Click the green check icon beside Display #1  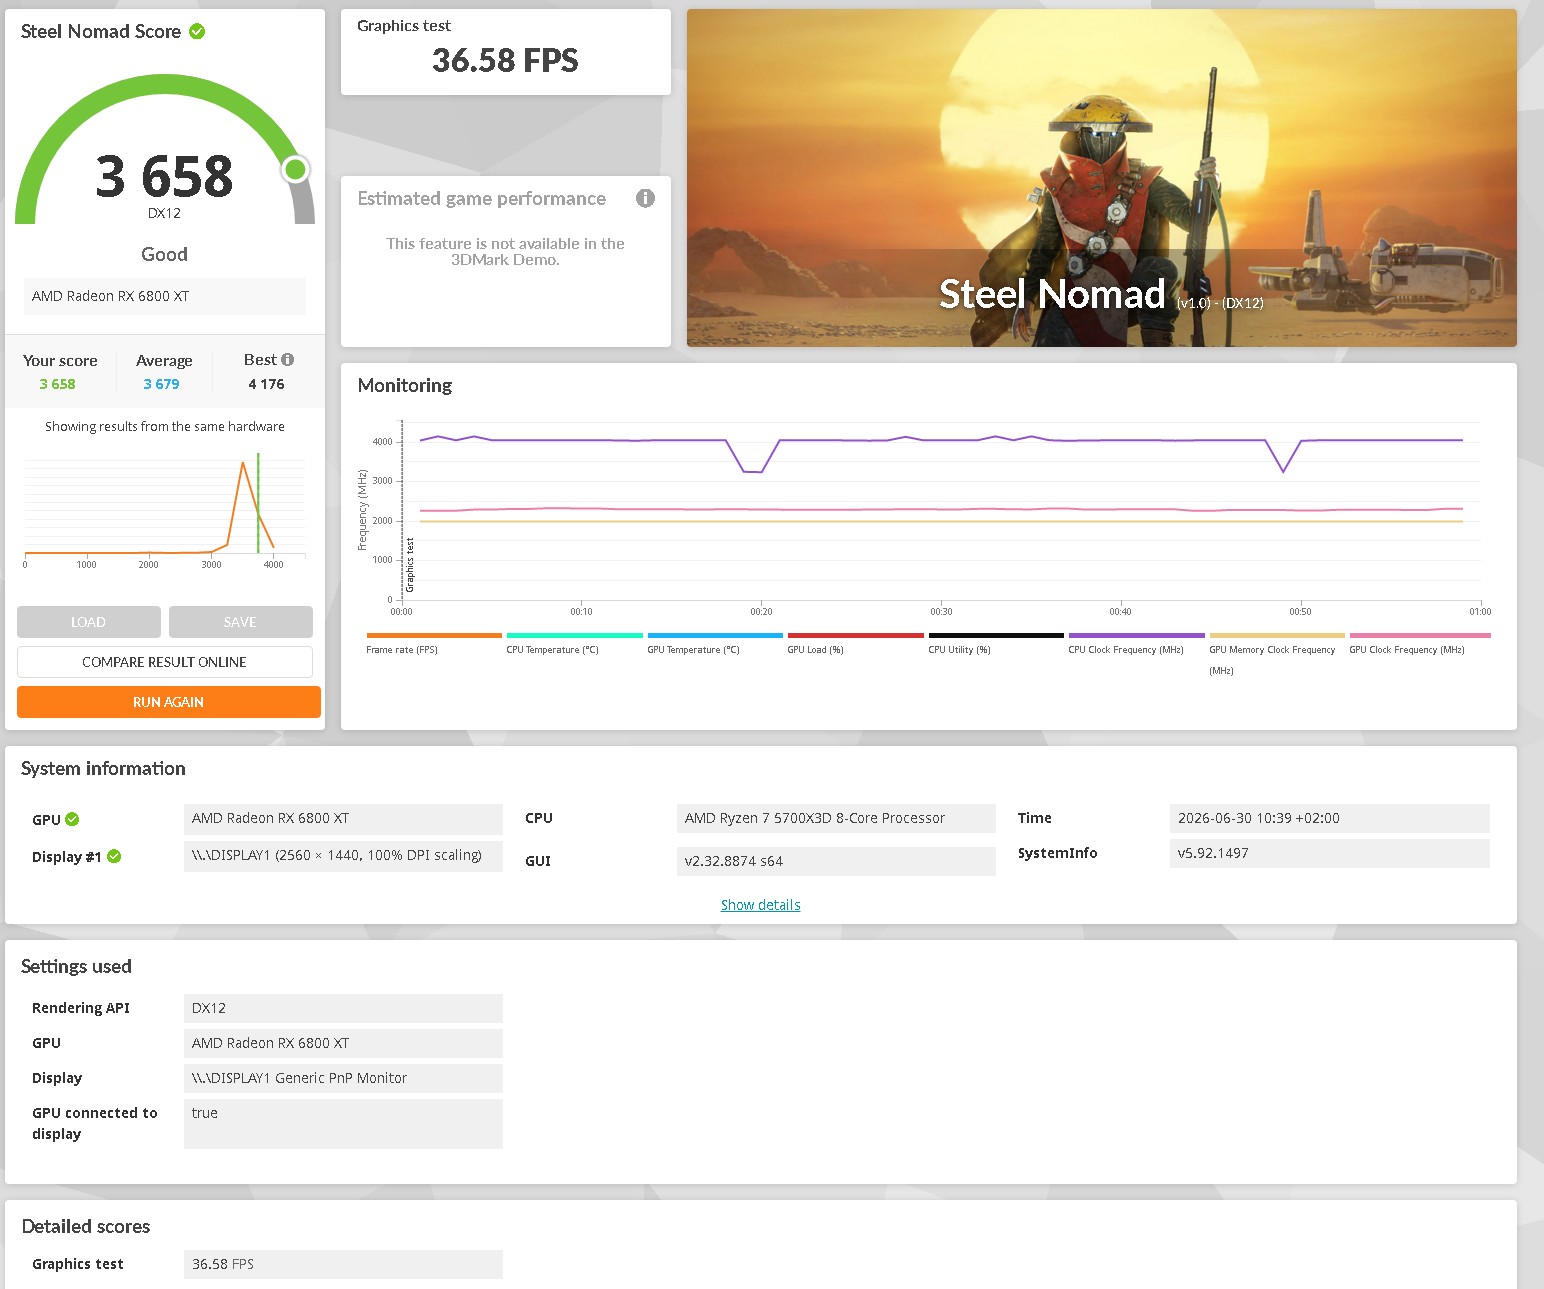(x=114, y=856)
